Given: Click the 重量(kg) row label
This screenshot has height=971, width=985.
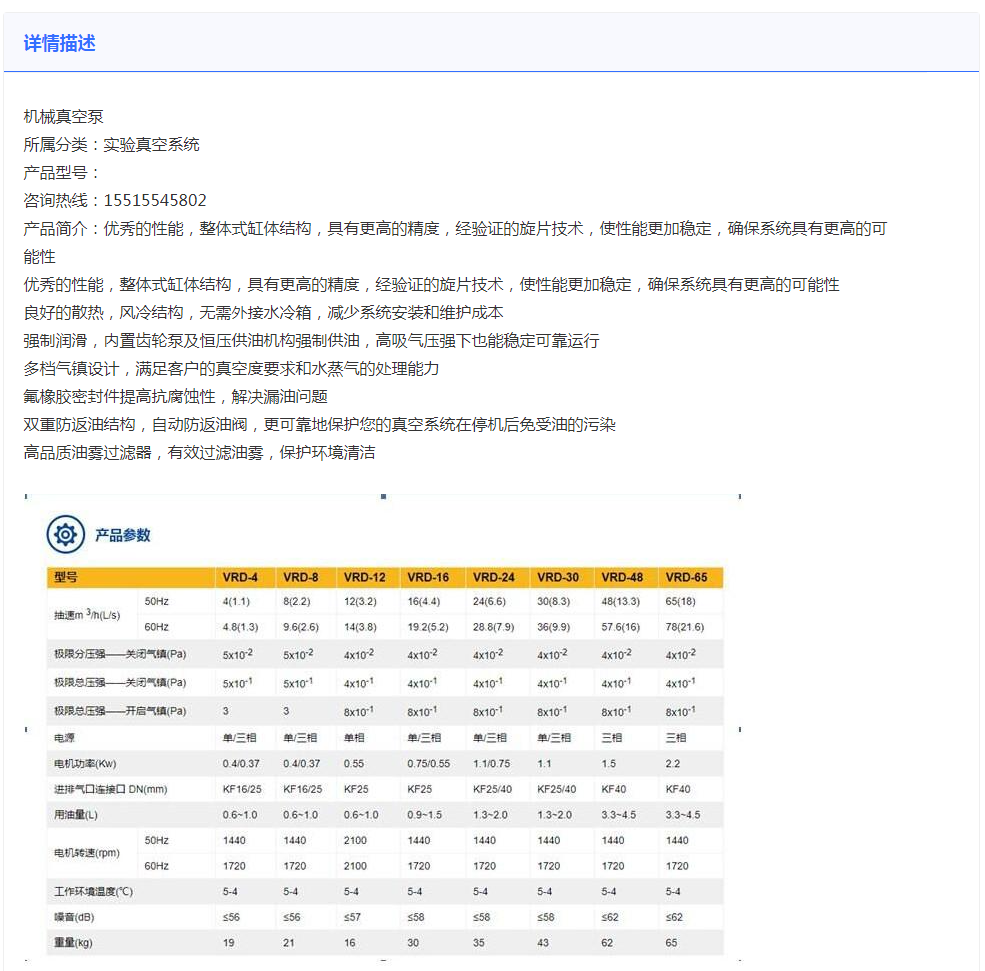Looking at the screenshot, I should pyautogui.click(x=74, y=943).
